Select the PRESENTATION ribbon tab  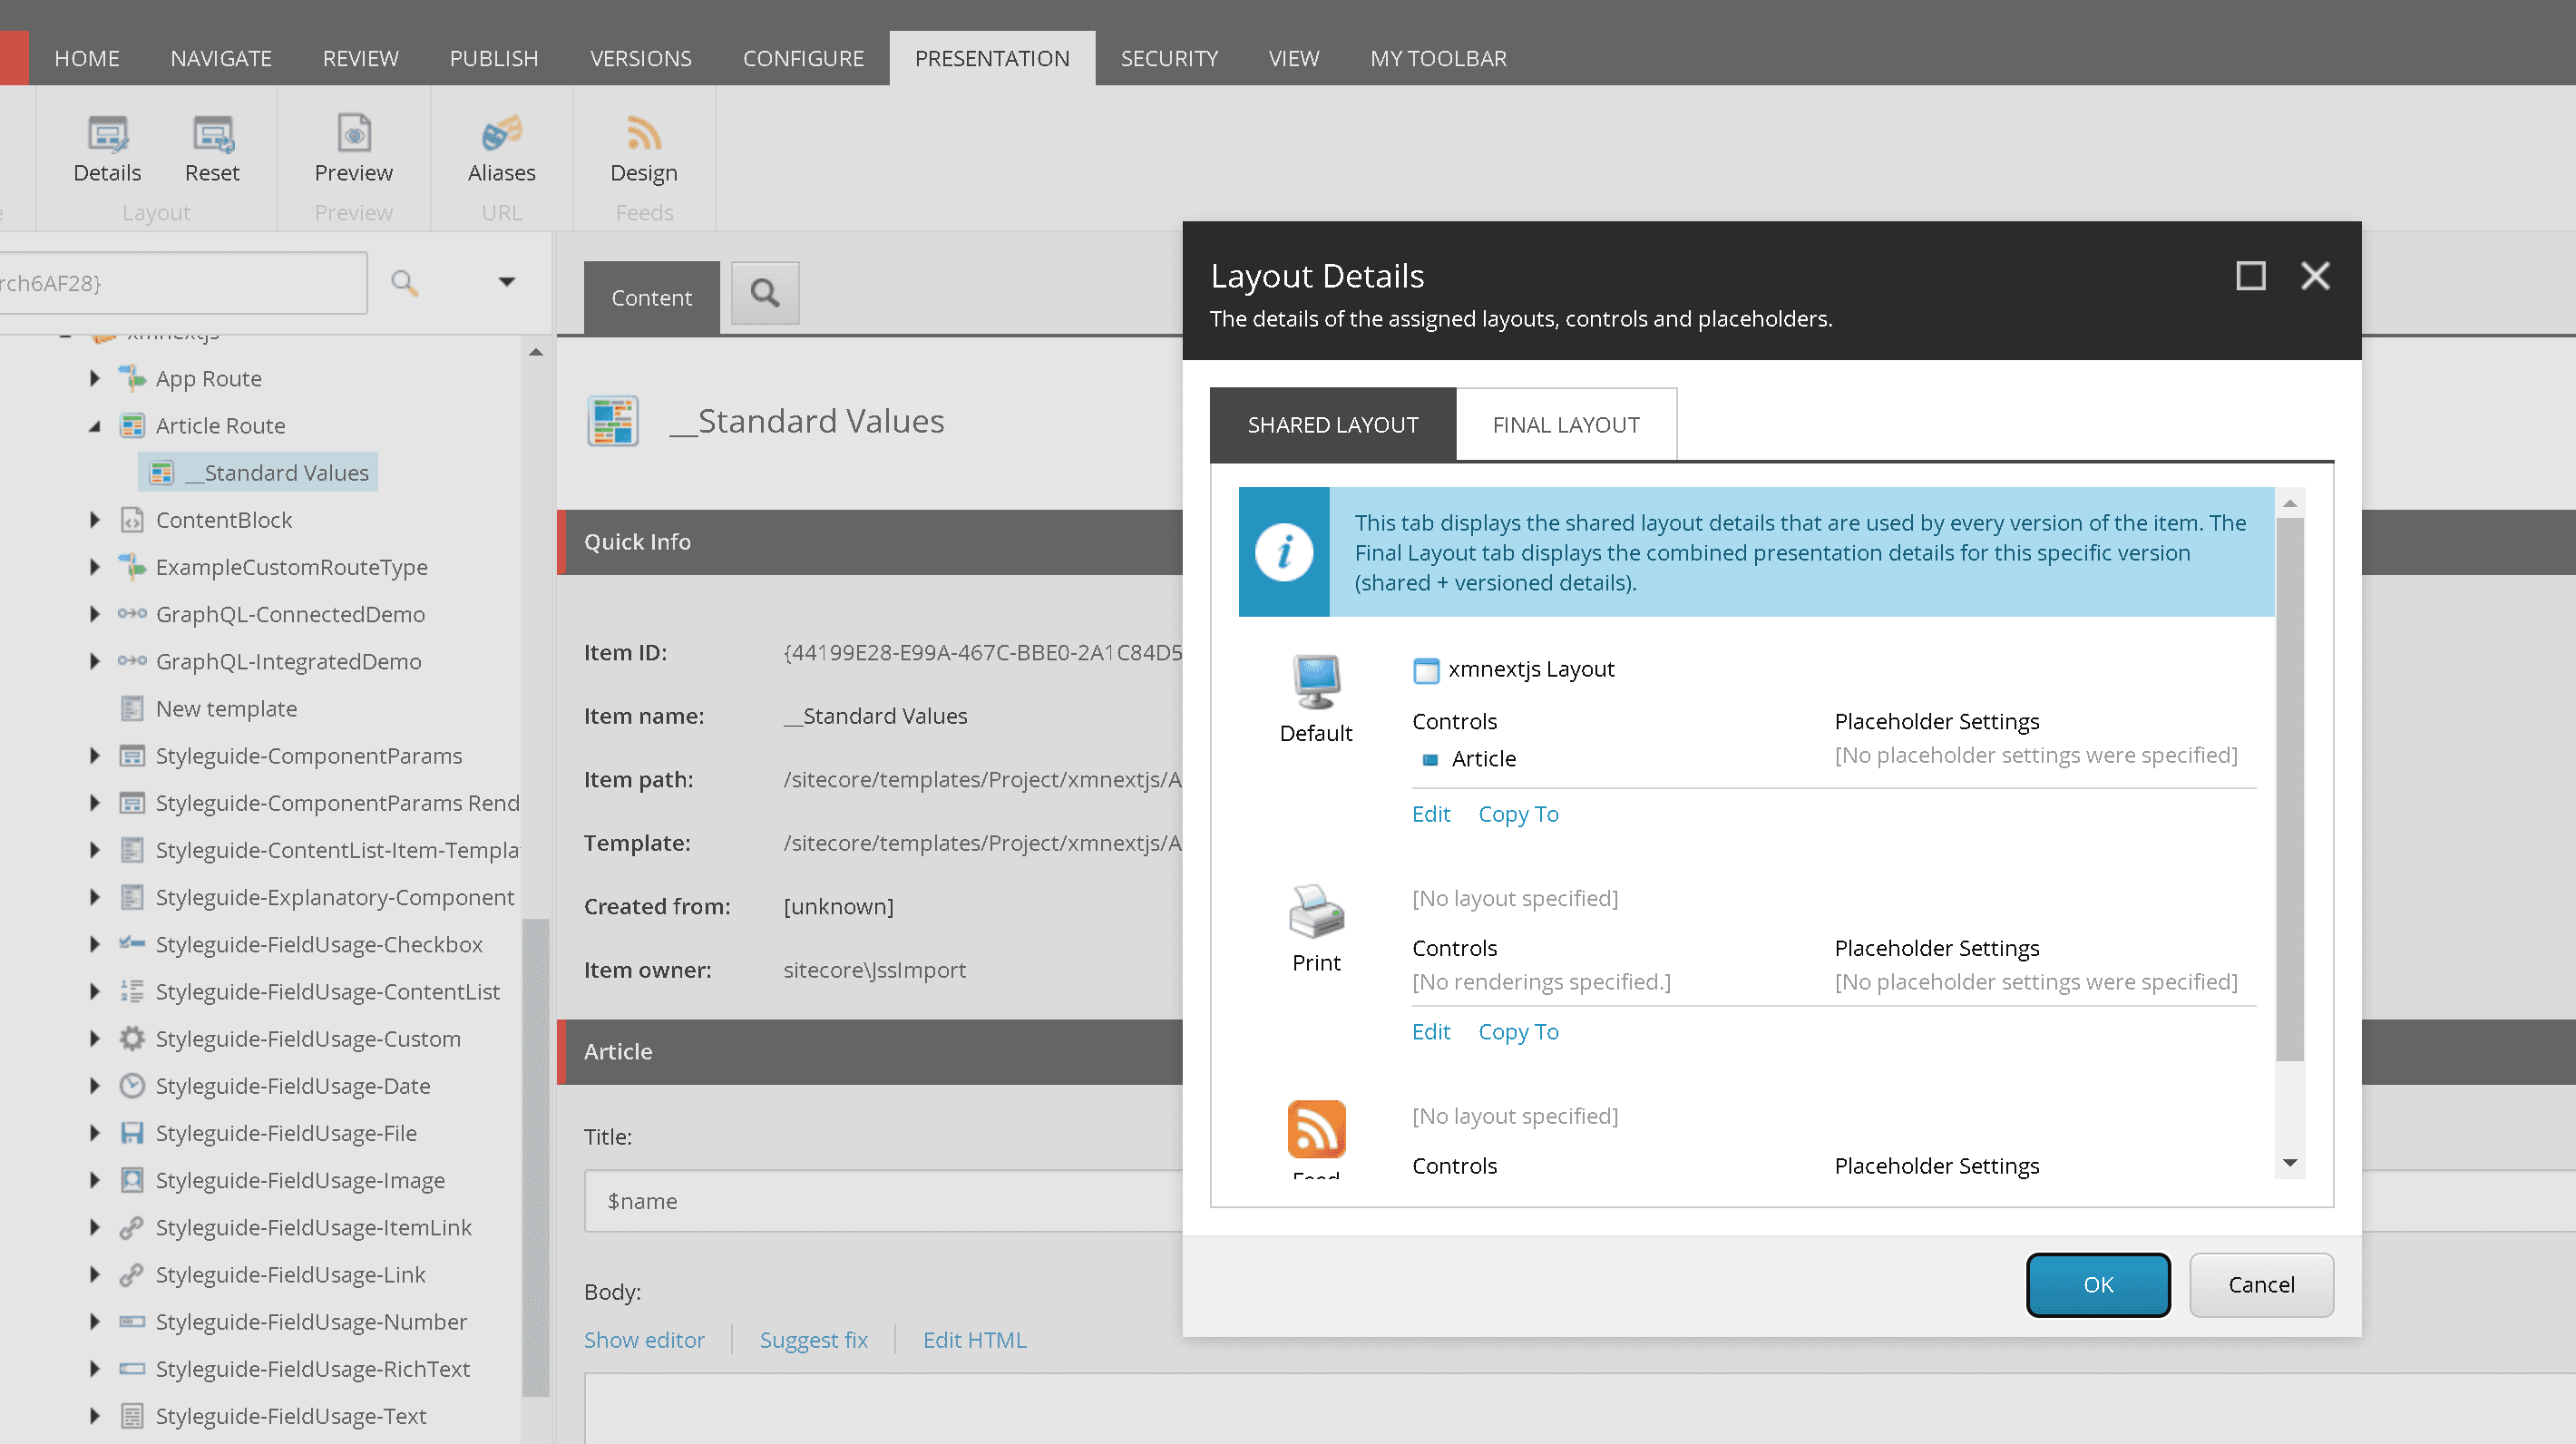(x=992, y=56)
